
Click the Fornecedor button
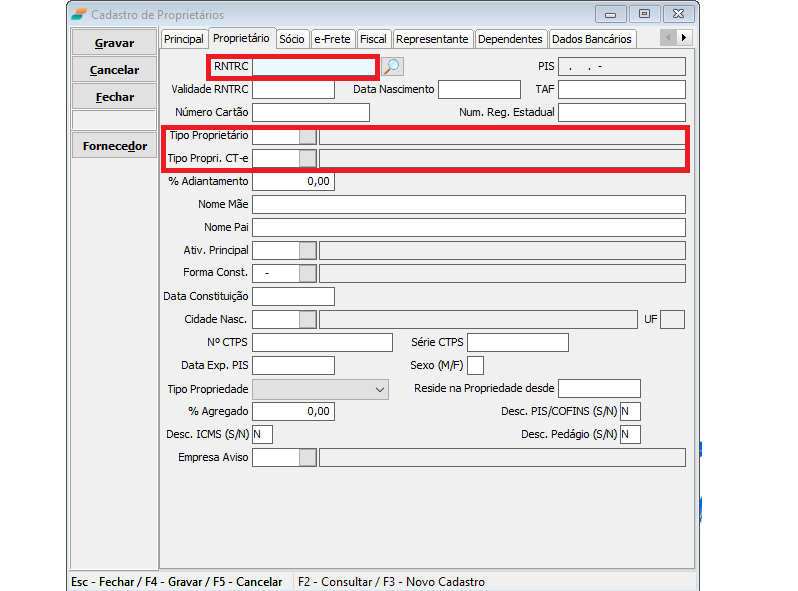coord(115,146)
